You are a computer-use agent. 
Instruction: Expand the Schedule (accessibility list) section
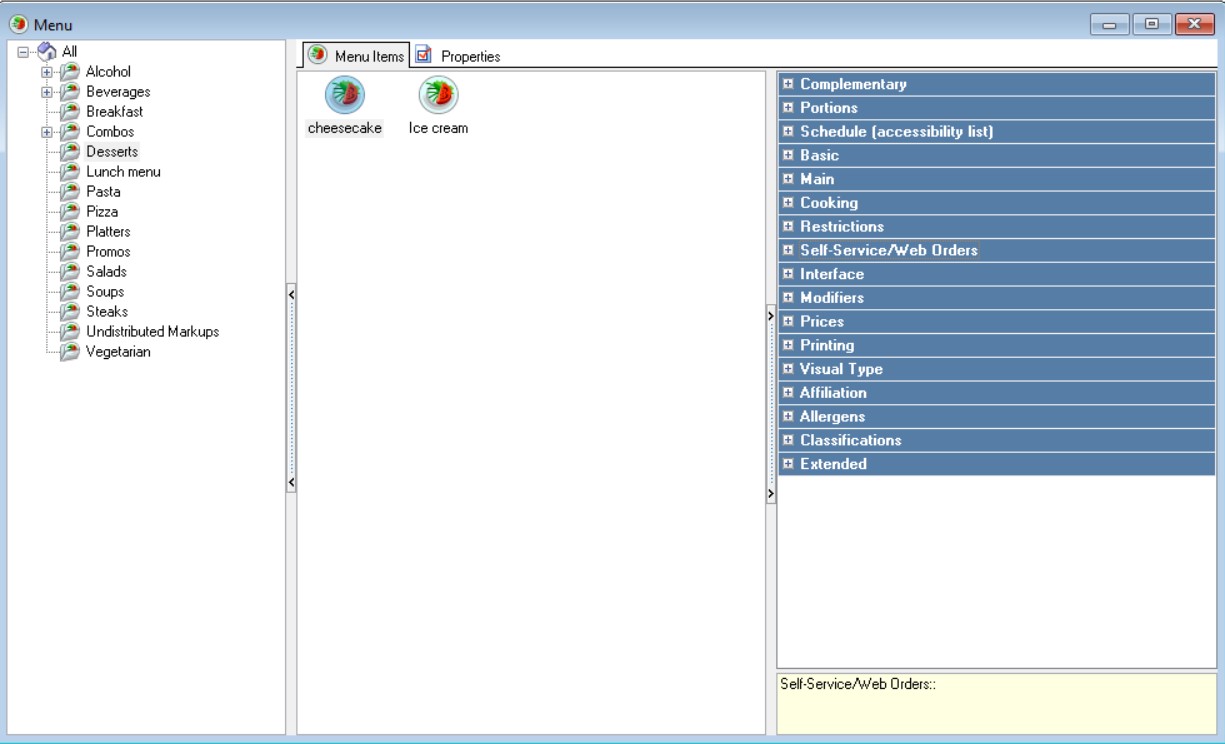coord(788,132)
